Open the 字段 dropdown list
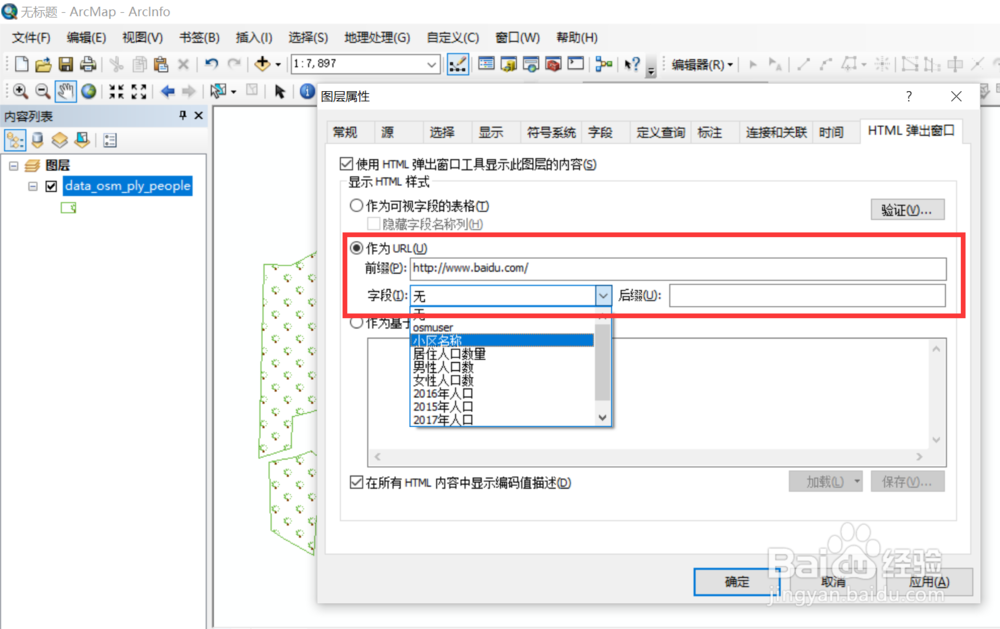 [x=603, y=296]
